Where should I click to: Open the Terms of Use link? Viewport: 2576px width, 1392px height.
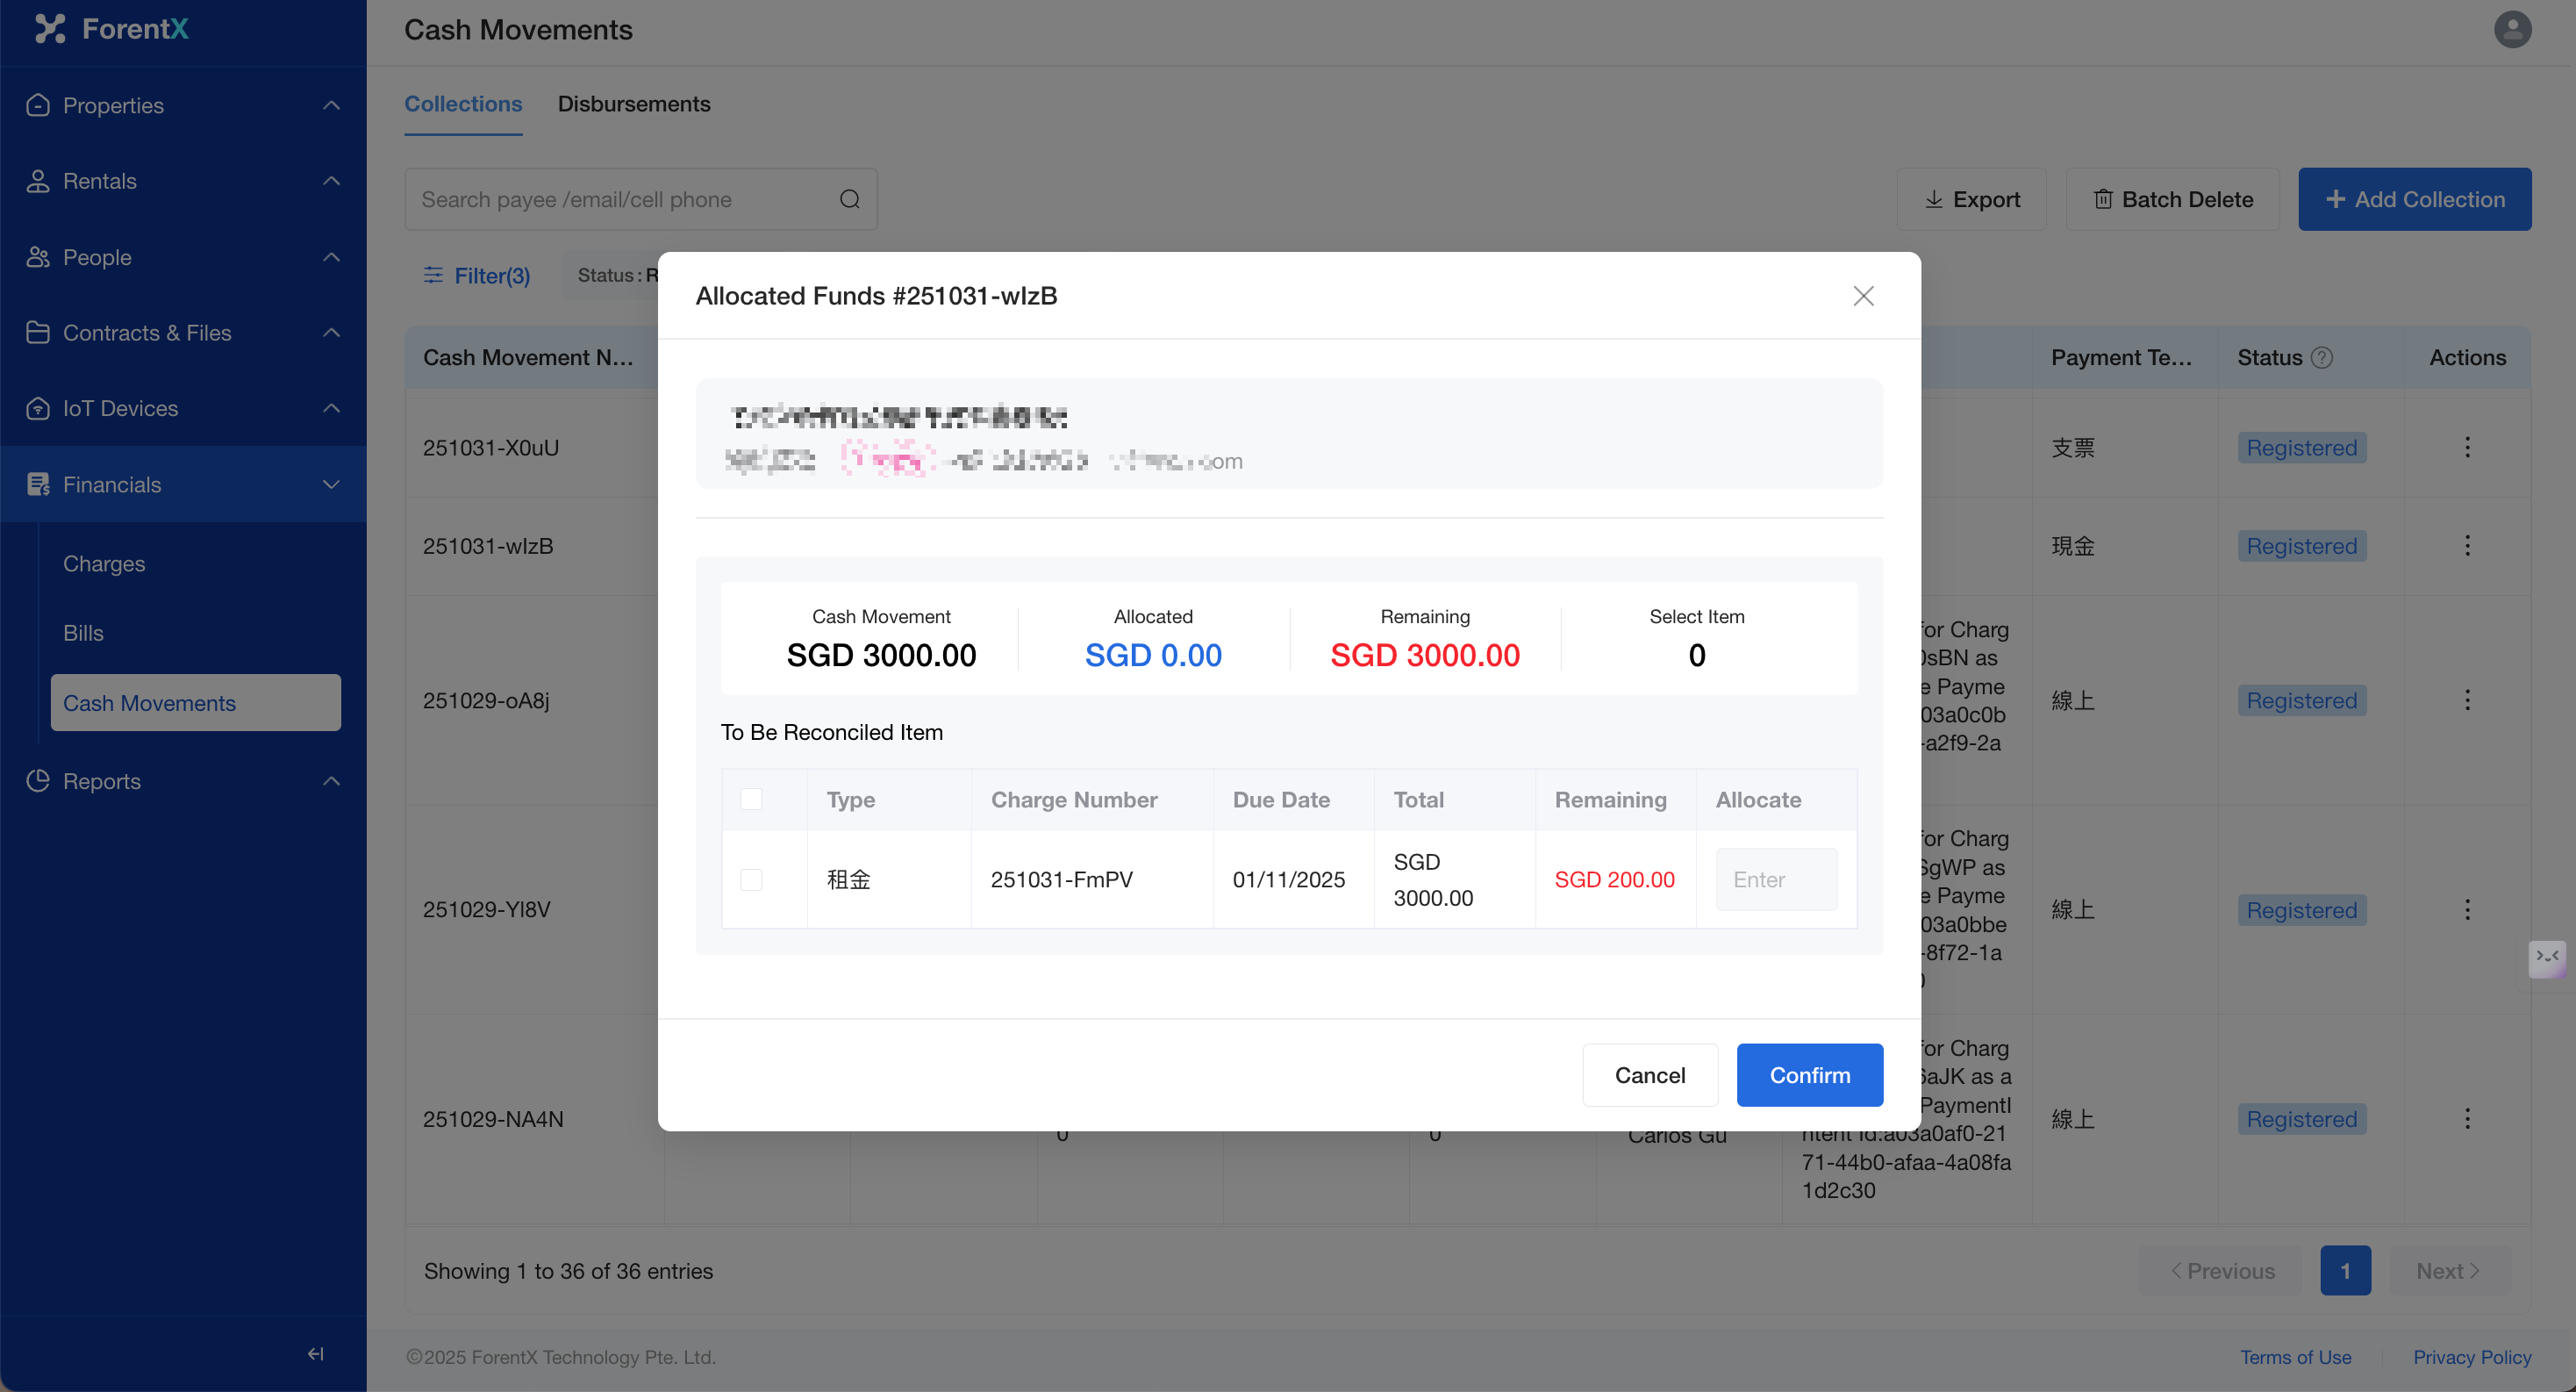[x=2295, y=1357]
